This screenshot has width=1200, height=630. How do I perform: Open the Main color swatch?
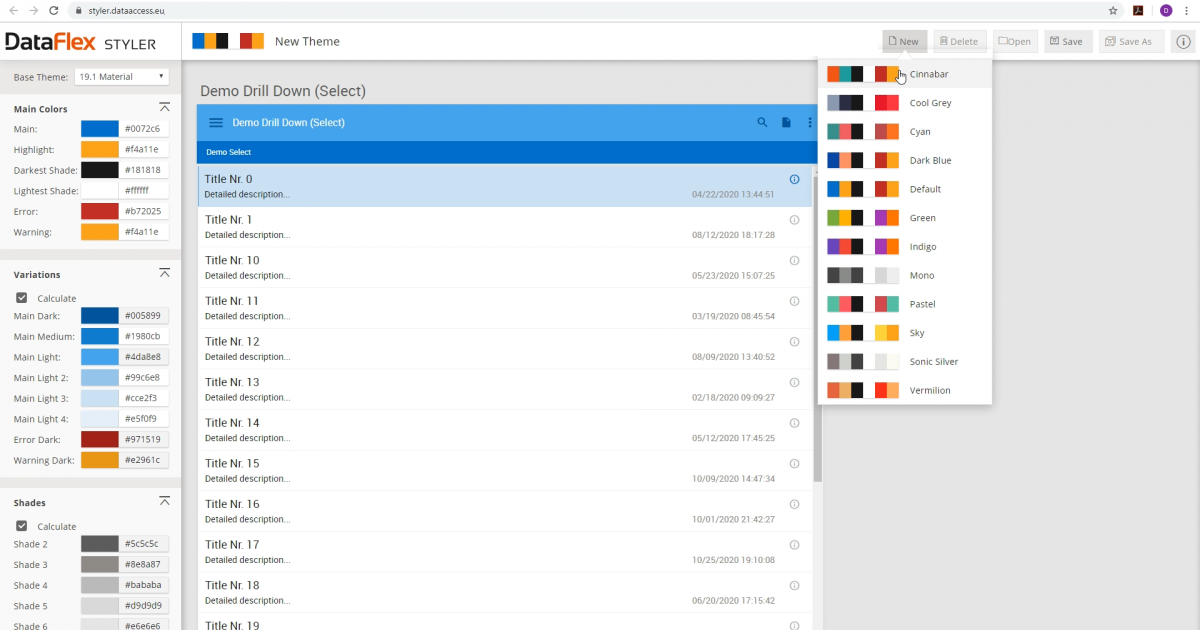(99, 129)
